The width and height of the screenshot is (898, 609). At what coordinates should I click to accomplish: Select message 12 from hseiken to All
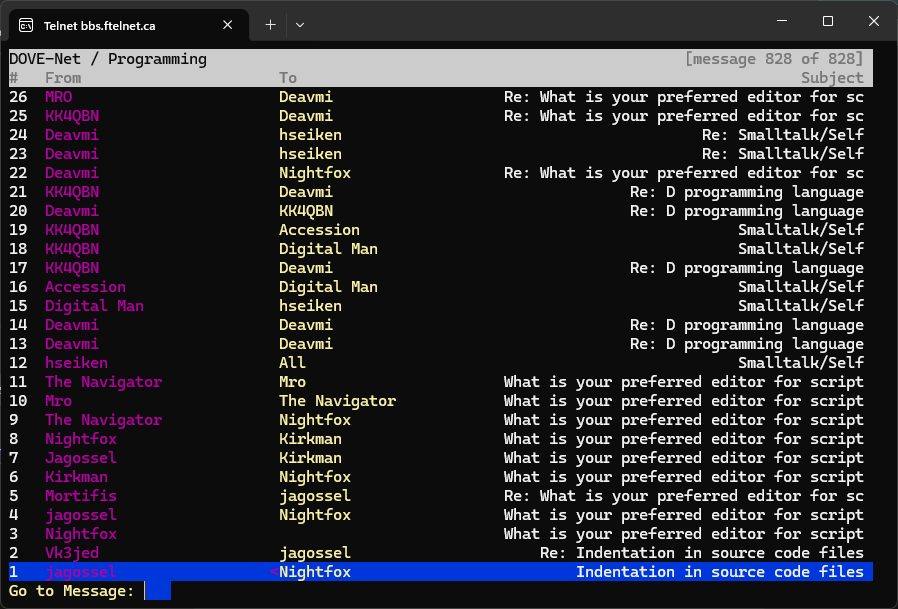click(440, 363)
